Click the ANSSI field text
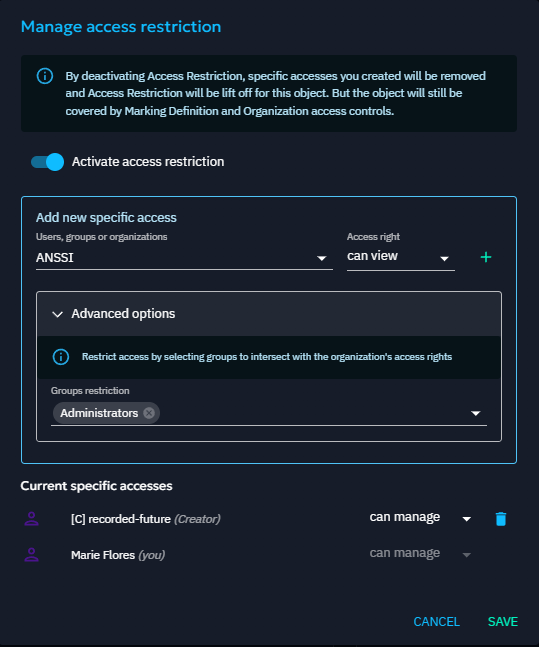The height and width of the screenshot is (647, 539). (54, 257)
